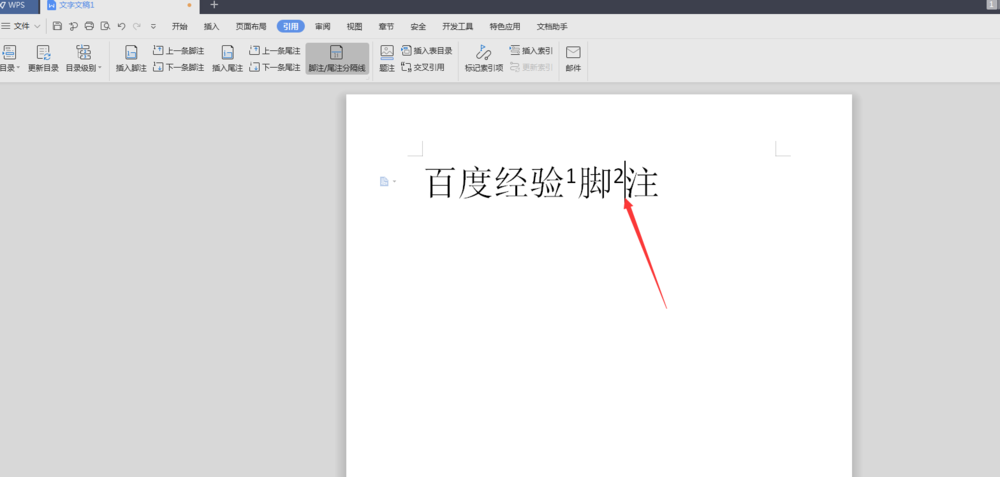1000x477 pixels.
Task: Add a new document tab with plus
Action: [214, 5]
